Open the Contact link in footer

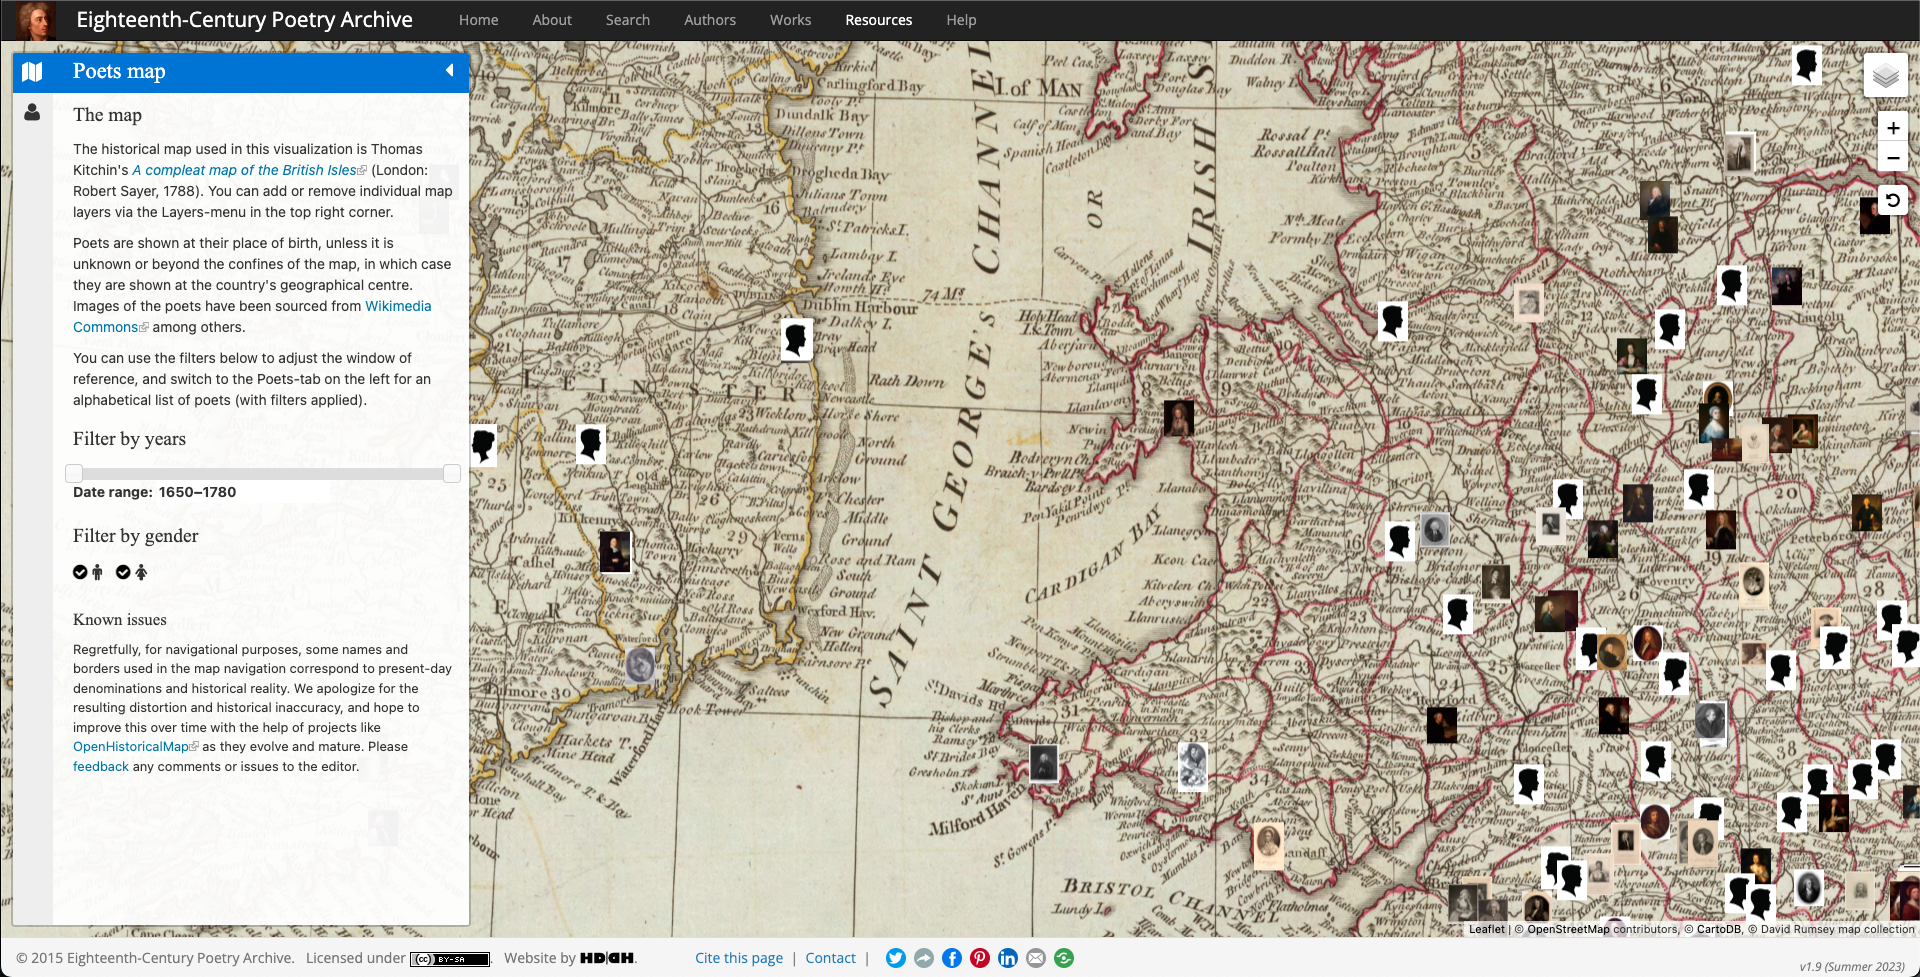click(831, 958)
